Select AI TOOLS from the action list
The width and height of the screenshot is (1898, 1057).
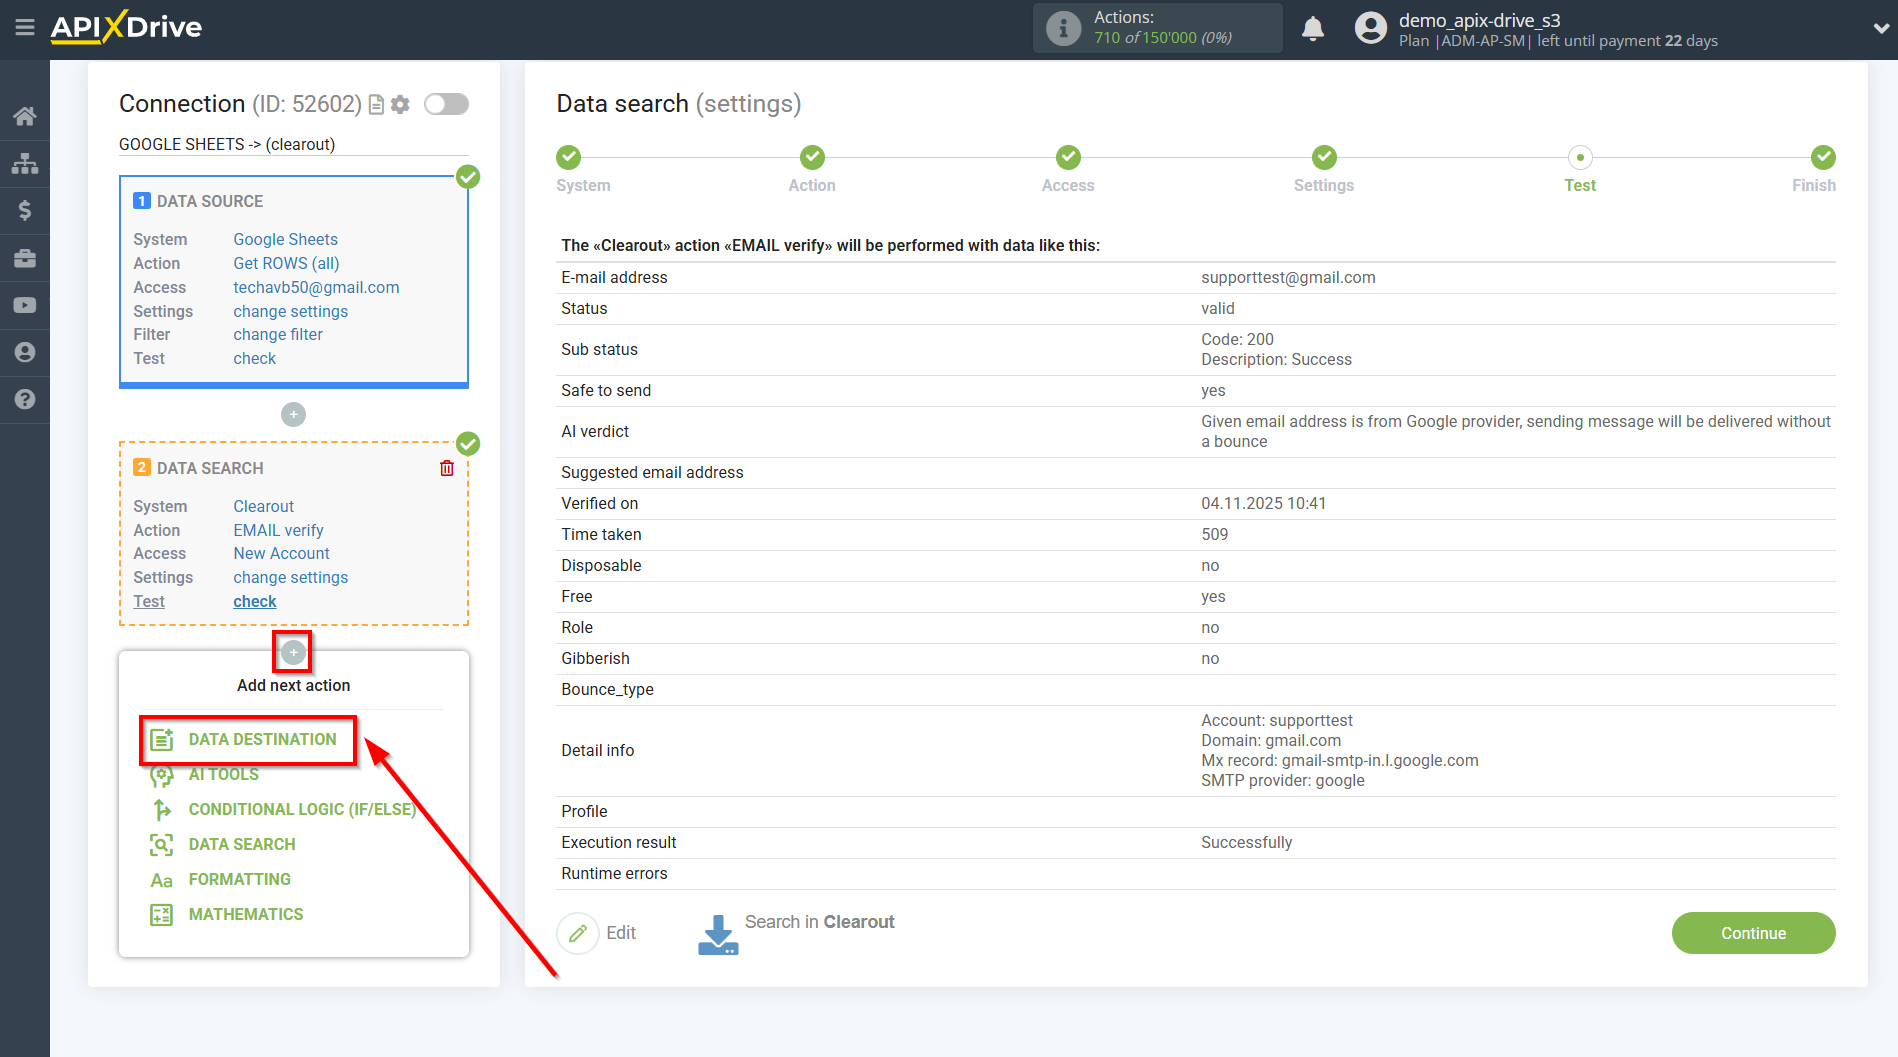click(222, 774)
